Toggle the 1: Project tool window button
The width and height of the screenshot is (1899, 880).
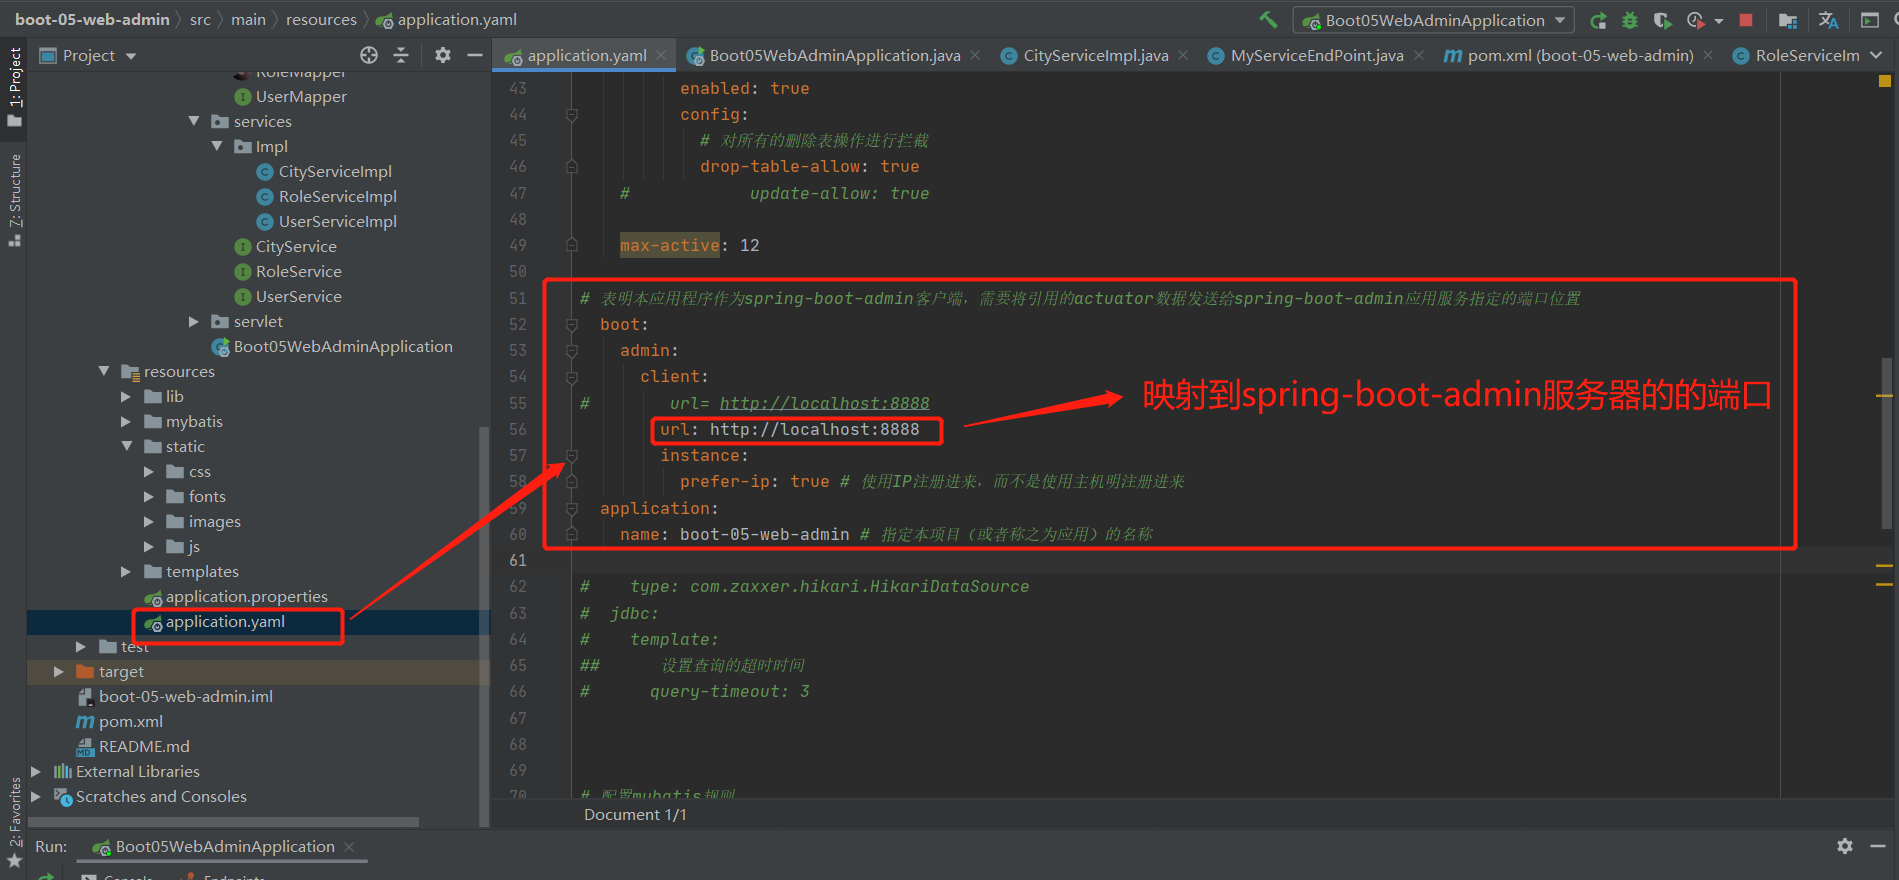click(14, 87)
